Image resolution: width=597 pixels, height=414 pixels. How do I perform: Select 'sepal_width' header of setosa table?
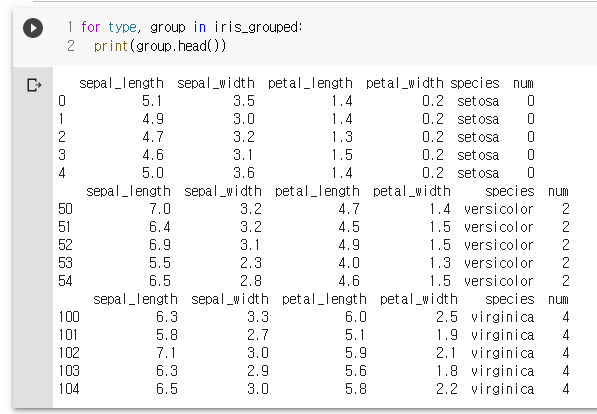point(216,83)
